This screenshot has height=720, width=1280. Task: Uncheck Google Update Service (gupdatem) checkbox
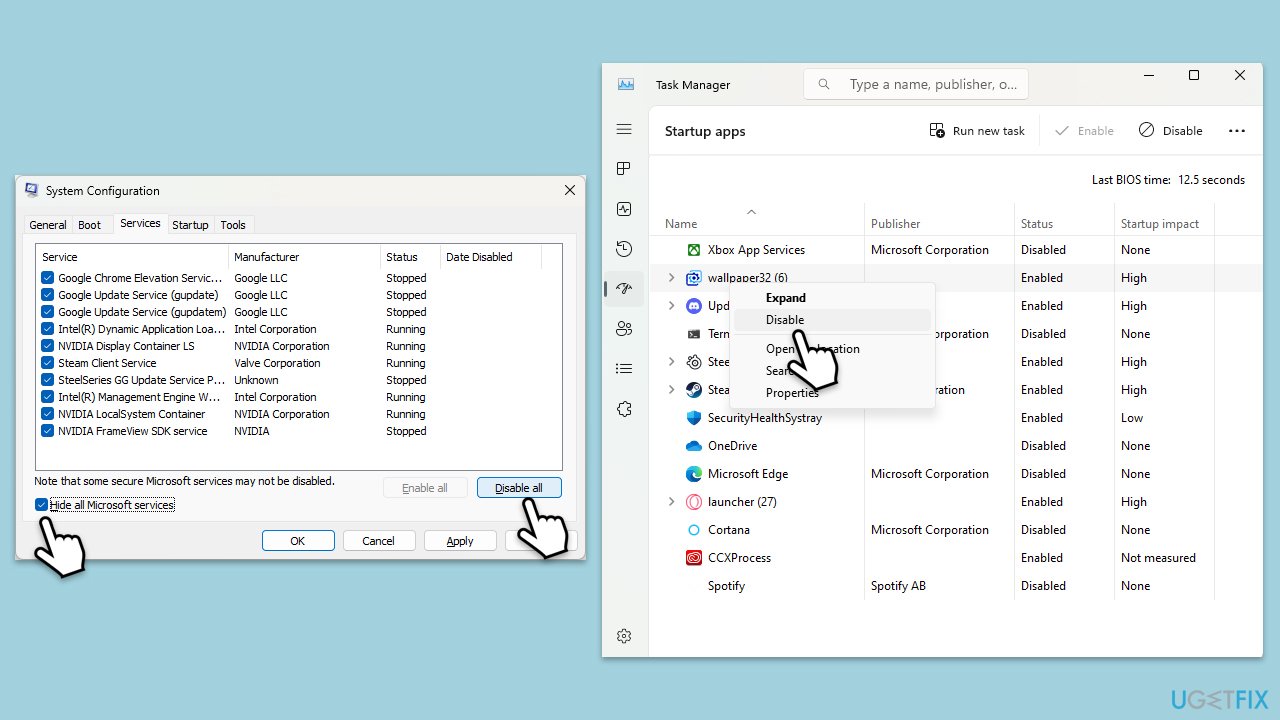[x=48, y=312]
